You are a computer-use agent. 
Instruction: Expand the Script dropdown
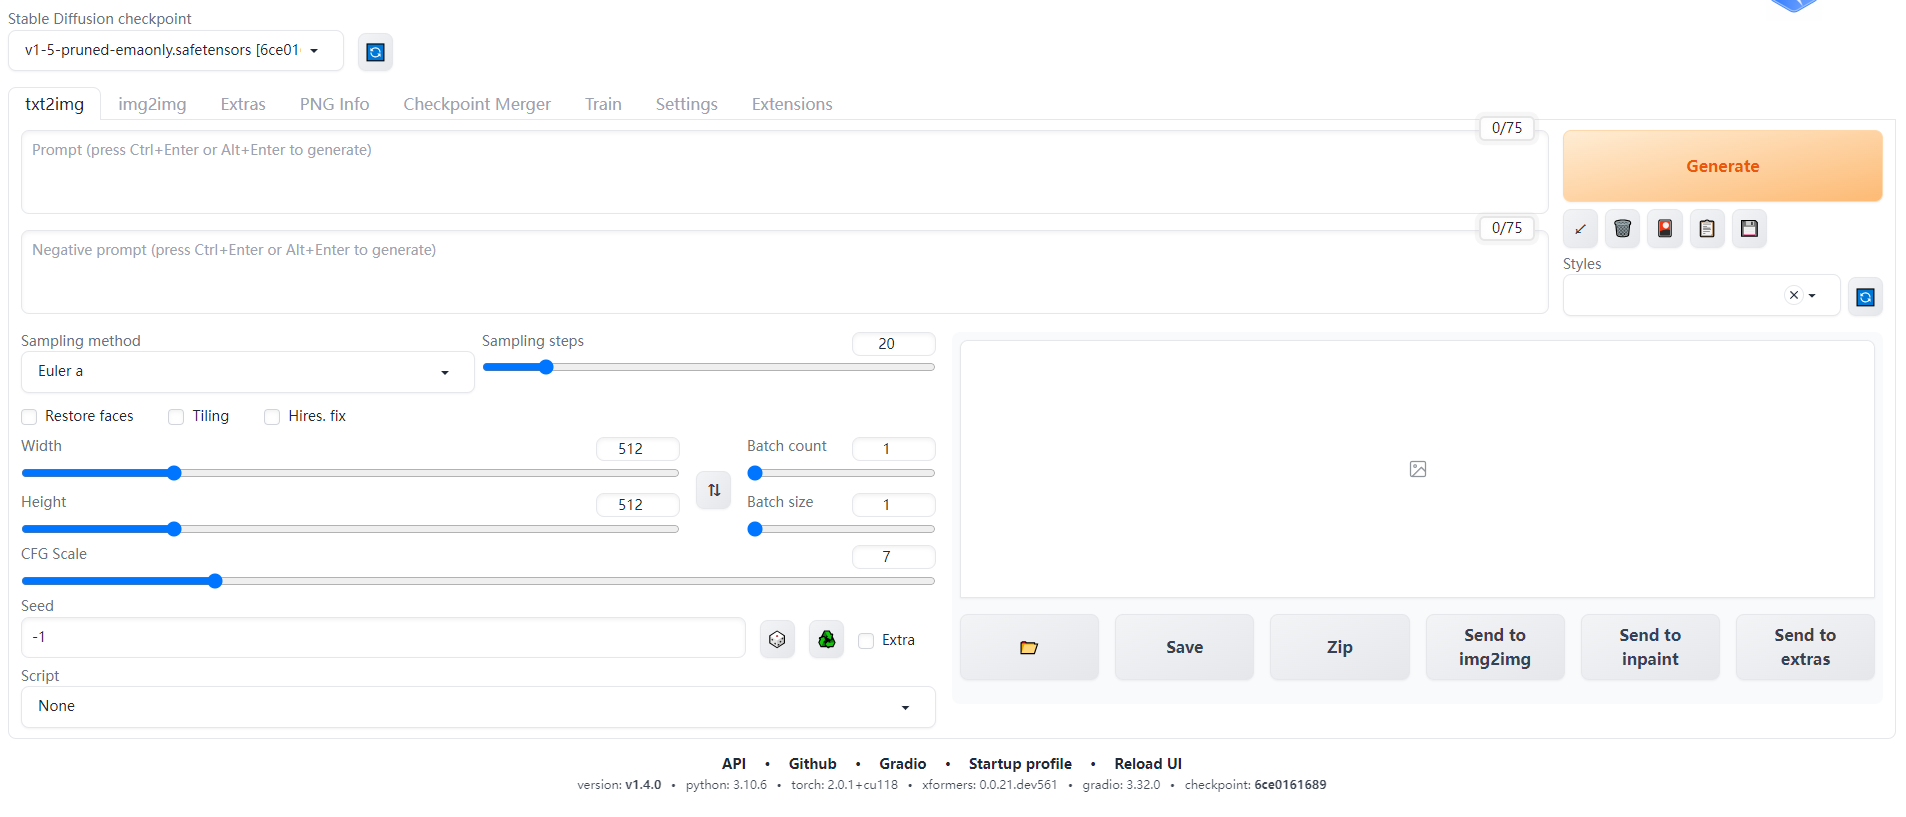click(x=477, y=707)
